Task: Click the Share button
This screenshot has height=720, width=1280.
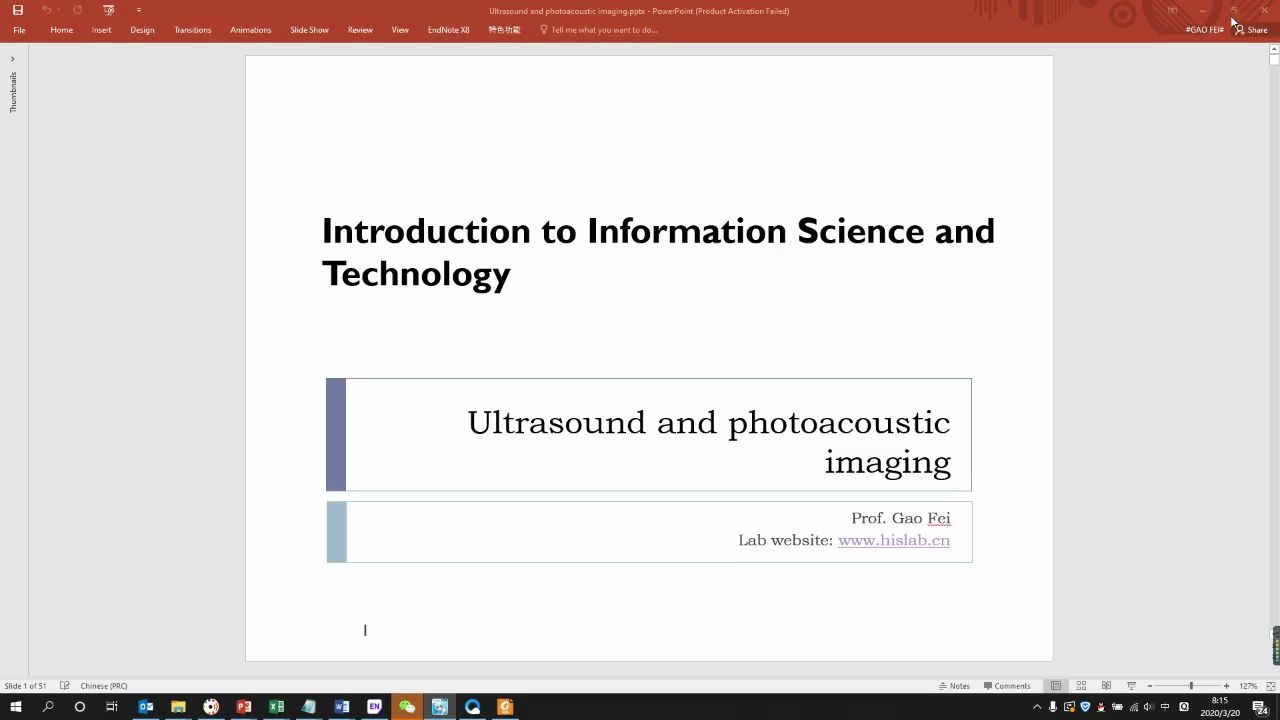Action: [x=1251, y=30]
